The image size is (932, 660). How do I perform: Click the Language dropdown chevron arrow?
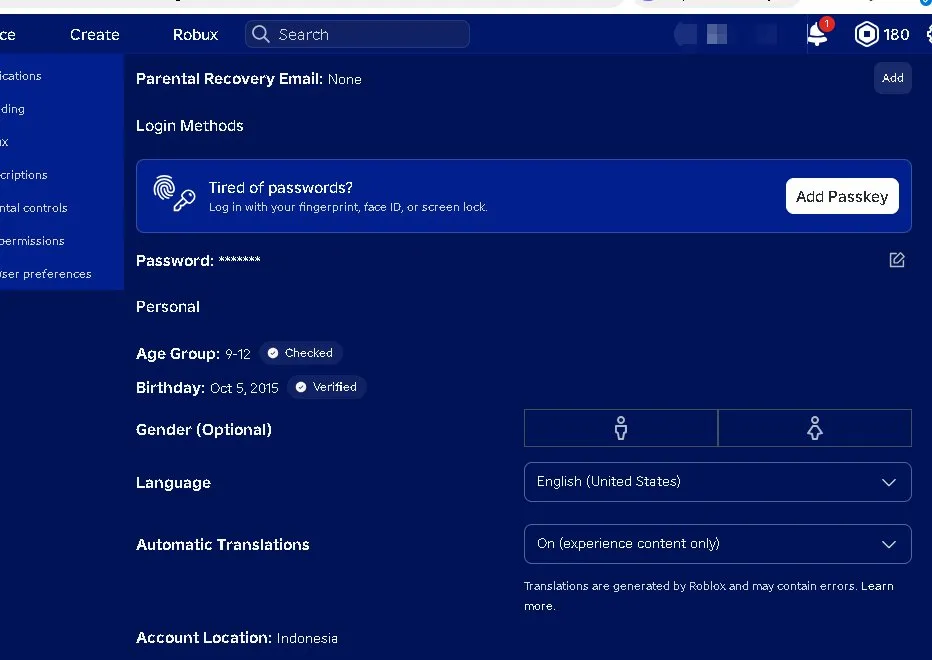[x=889, y=482]
